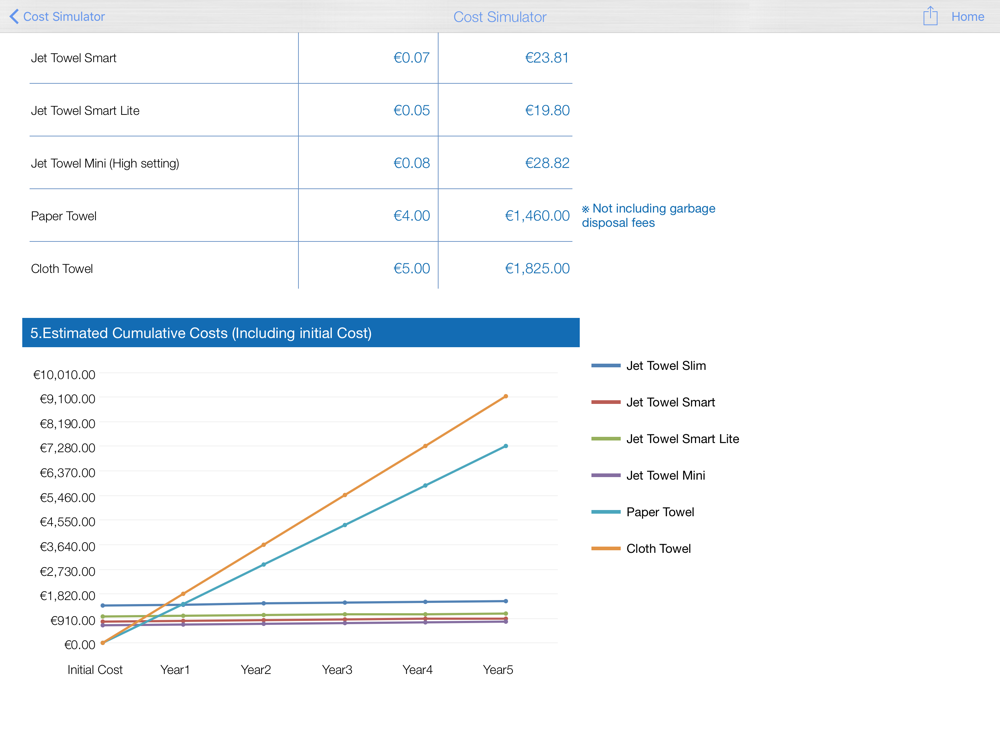
Task: Toggle Jet Towel Smart Lite legend entry
Action: click(x=682, y=439)
